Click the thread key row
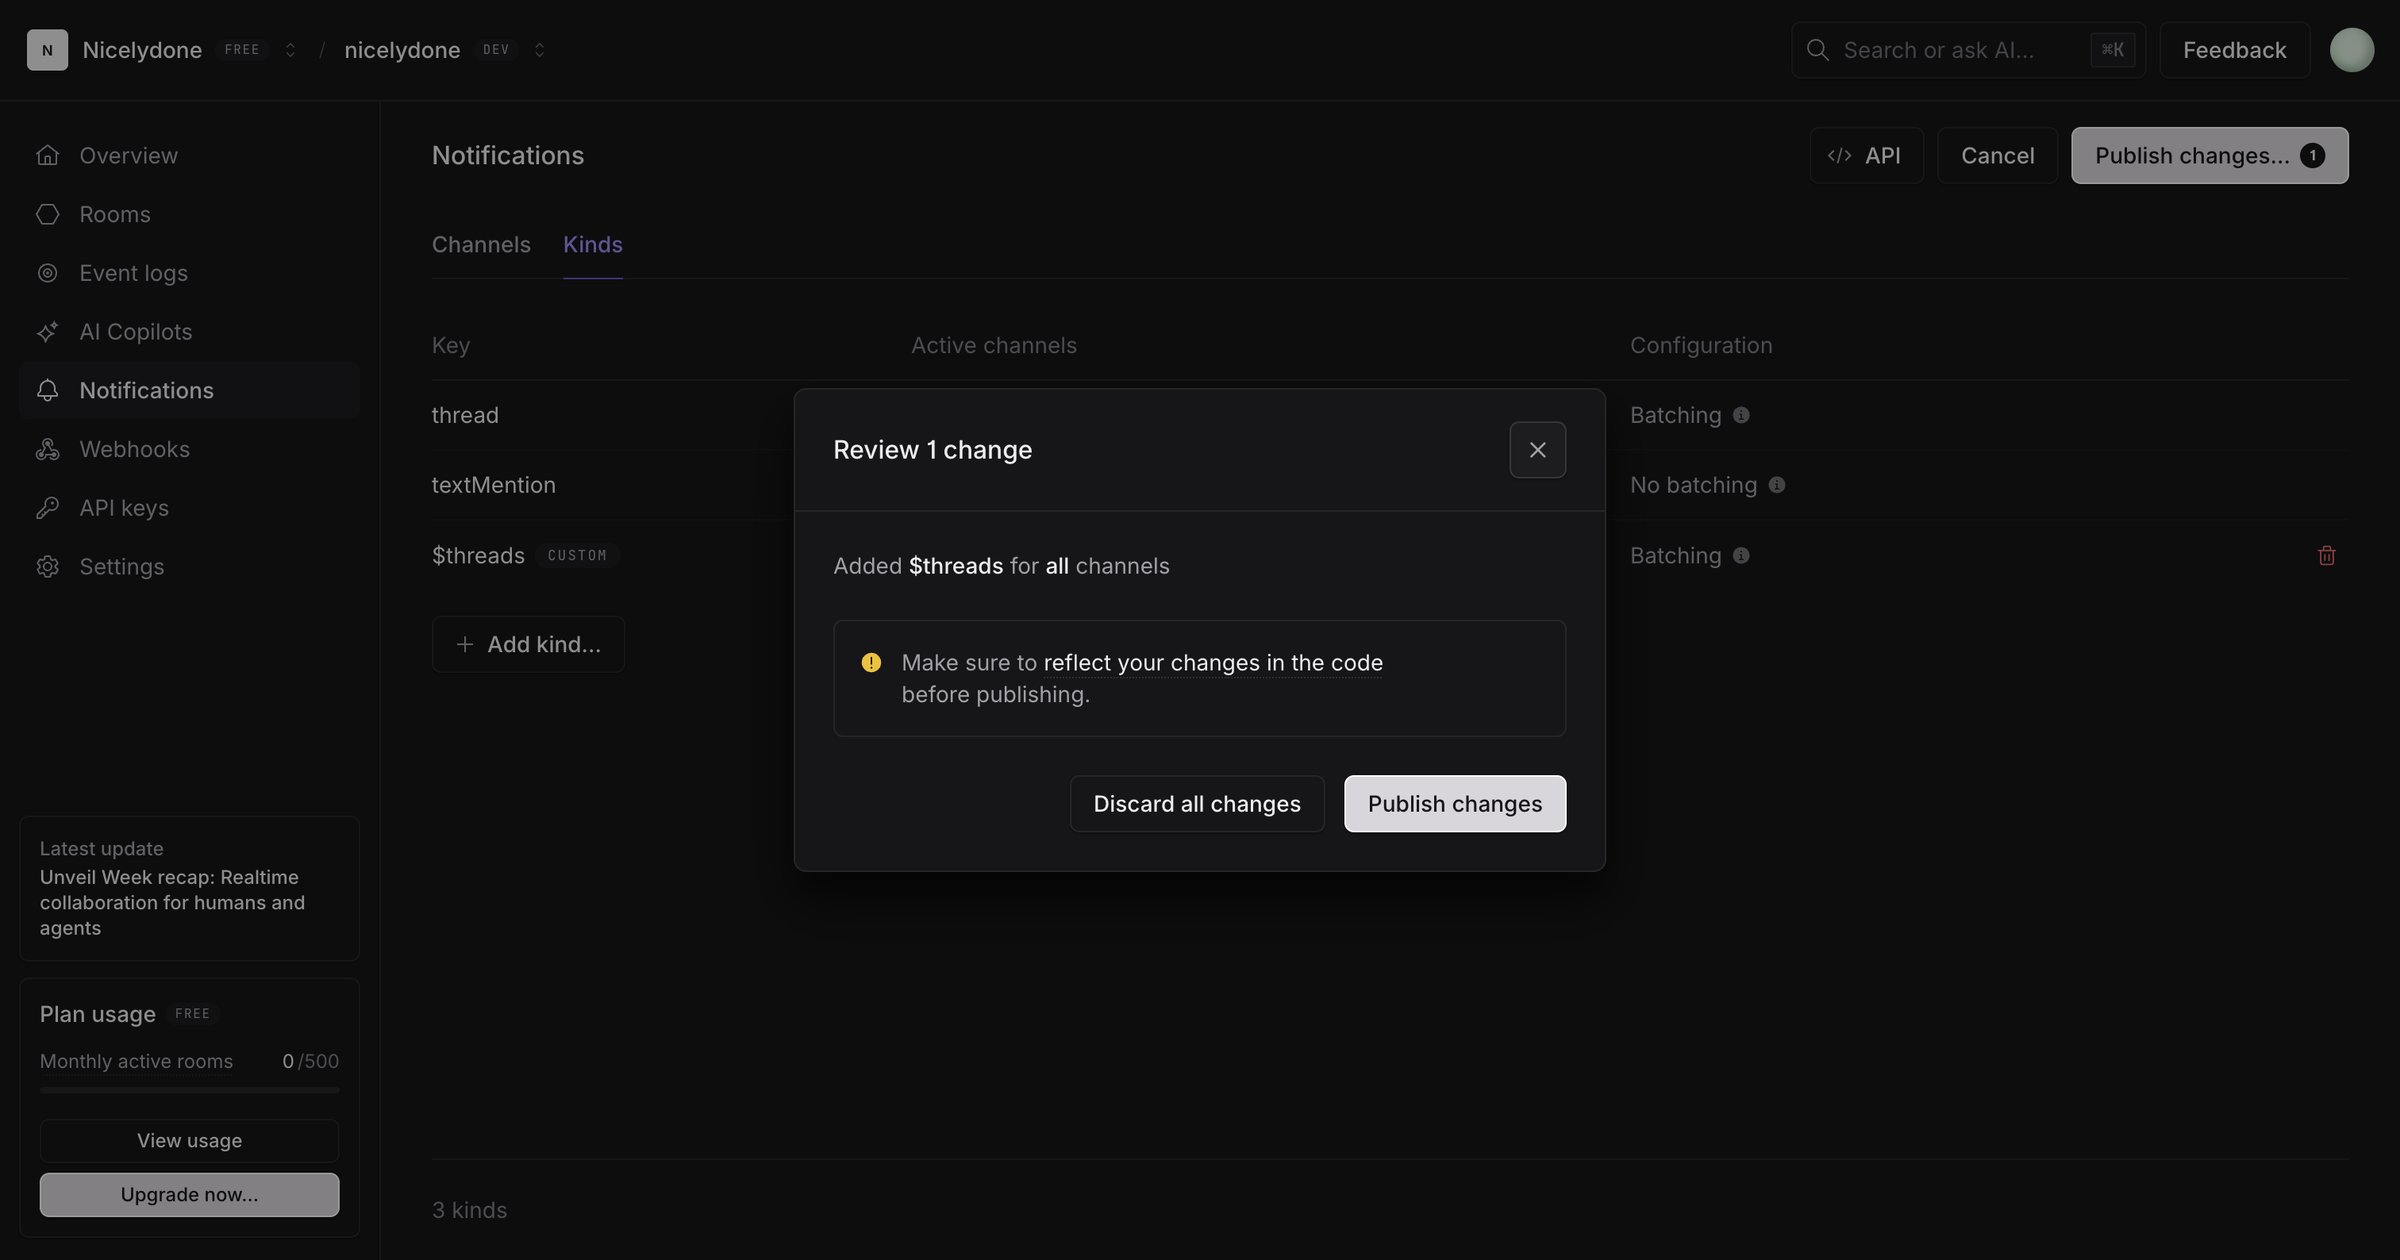The width and height of the screenshot is (2400, 1260). click(465, 415)
